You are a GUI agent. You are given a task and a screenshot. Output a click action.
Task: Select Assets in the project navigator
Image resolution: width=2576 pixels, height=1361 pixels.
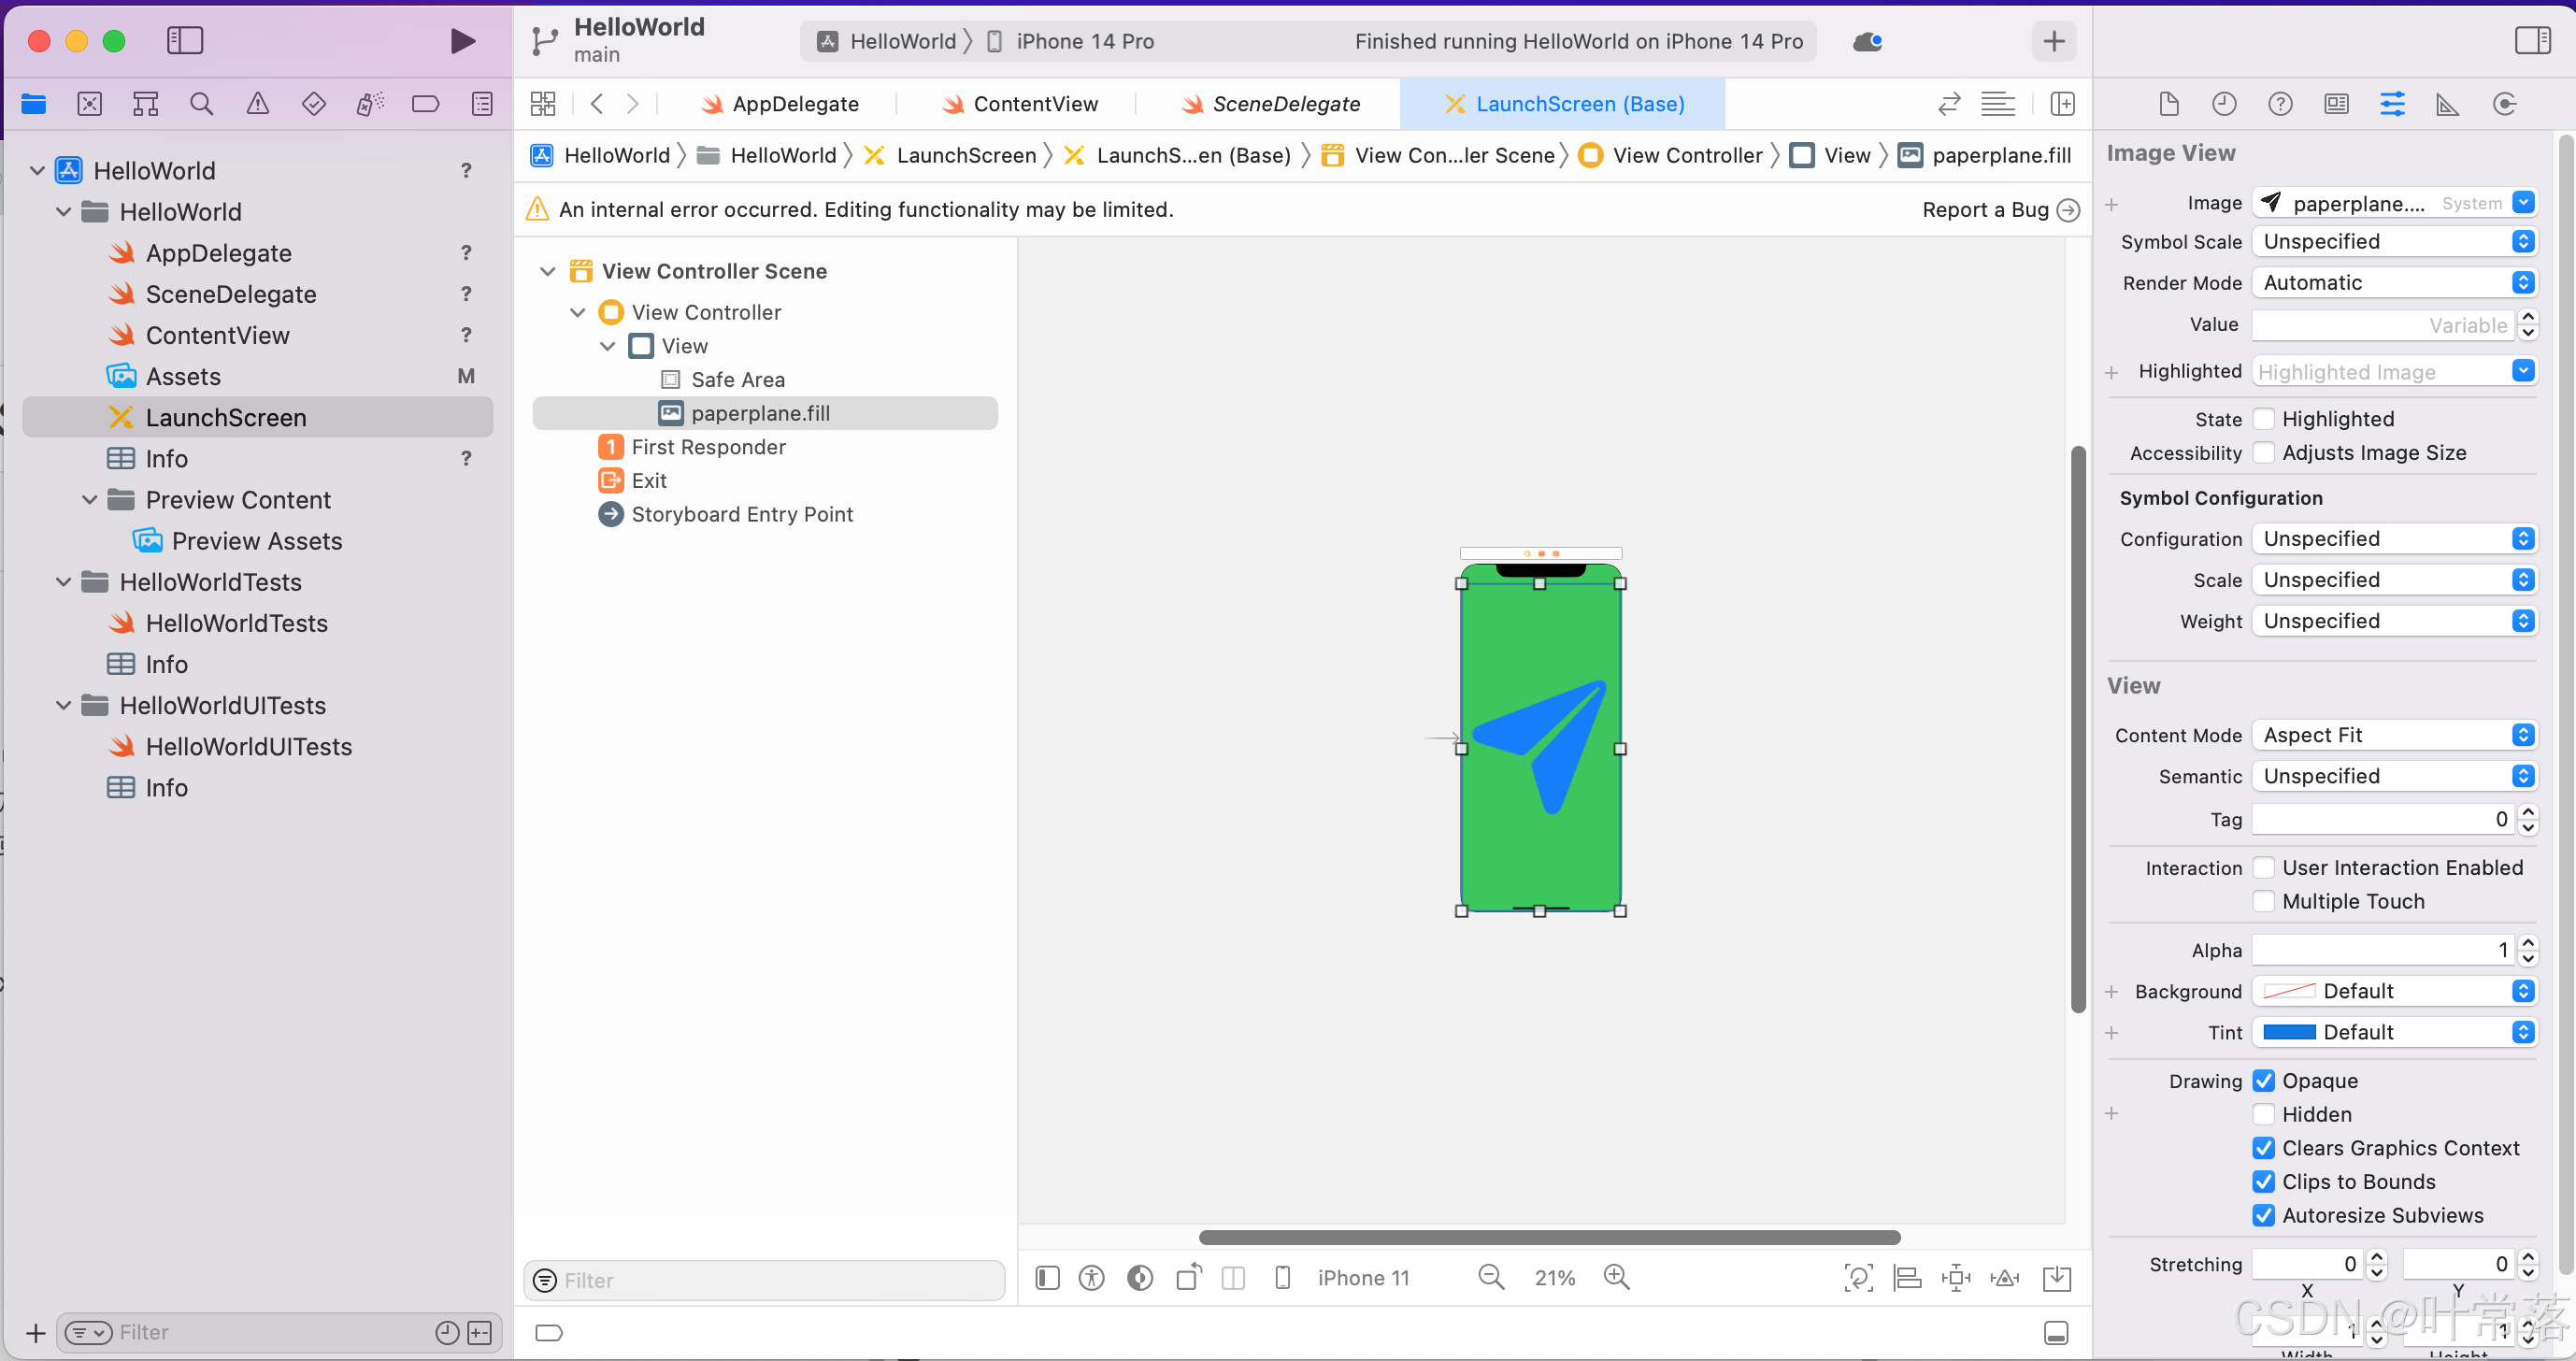[x=183, y=377]
